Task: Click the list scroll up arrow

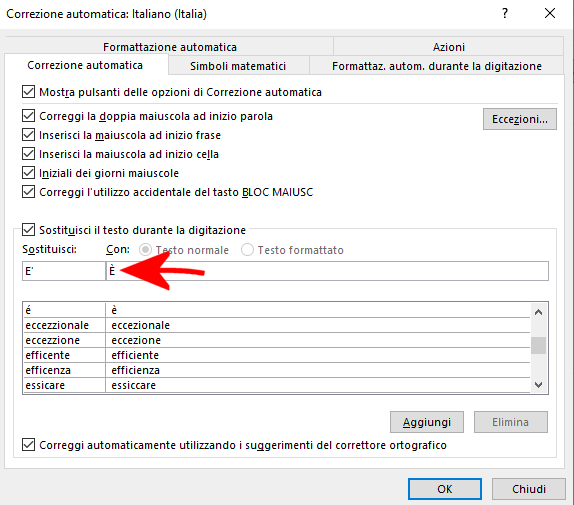Action: point(538,312)
